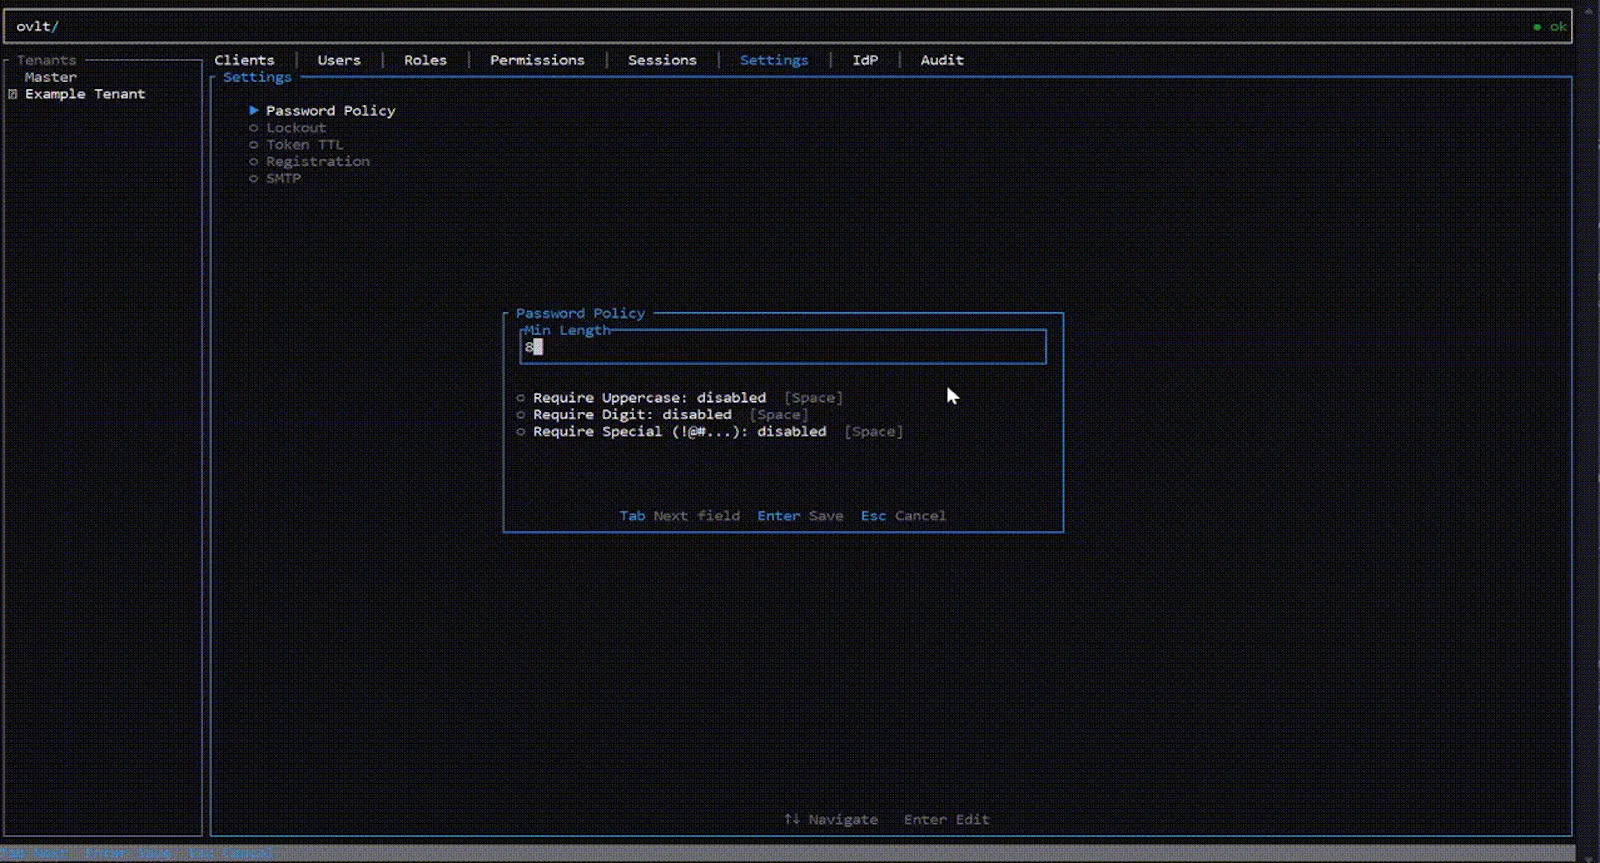1600x863 pixels.
Task: Switch to the Sessions tab
Action: tap(662, 60)
